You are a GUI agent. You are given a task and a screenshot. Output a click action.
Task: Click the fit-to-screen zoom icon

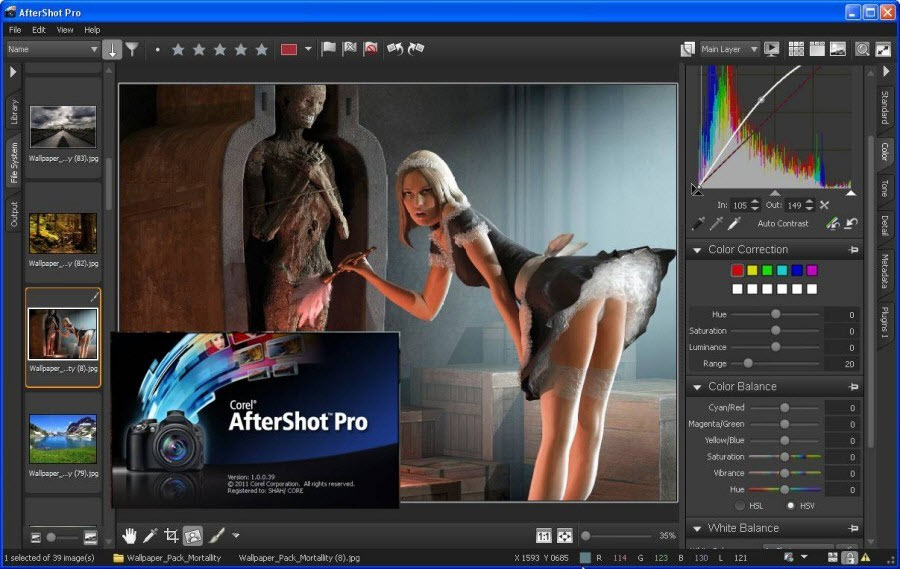point(564,535)
